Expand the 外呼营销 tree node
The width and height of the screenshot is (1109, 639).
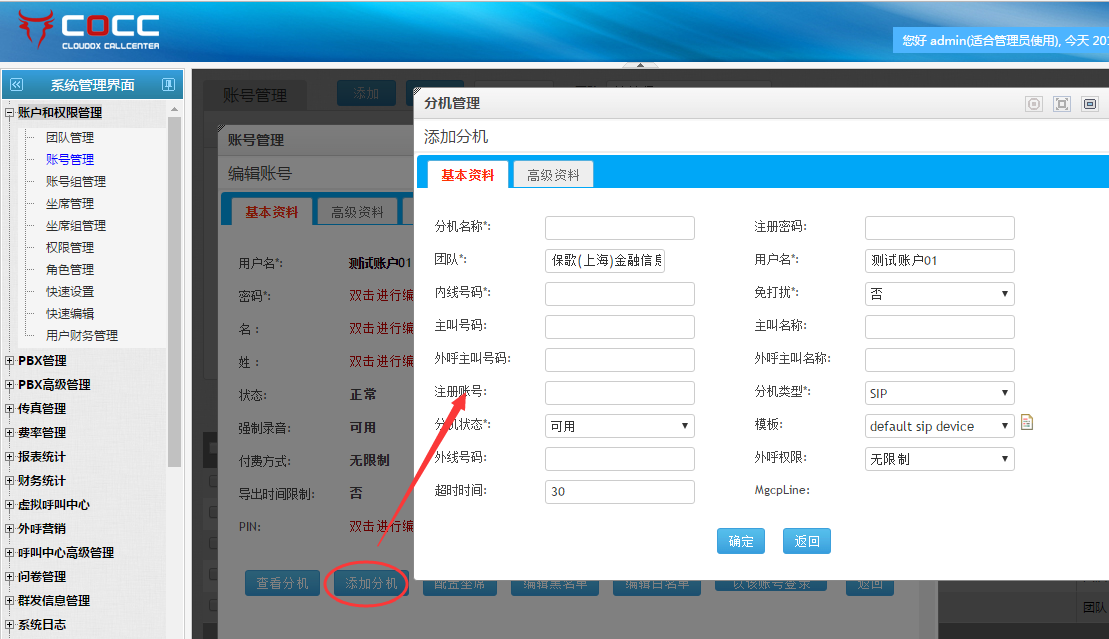(x=10, y=529)
